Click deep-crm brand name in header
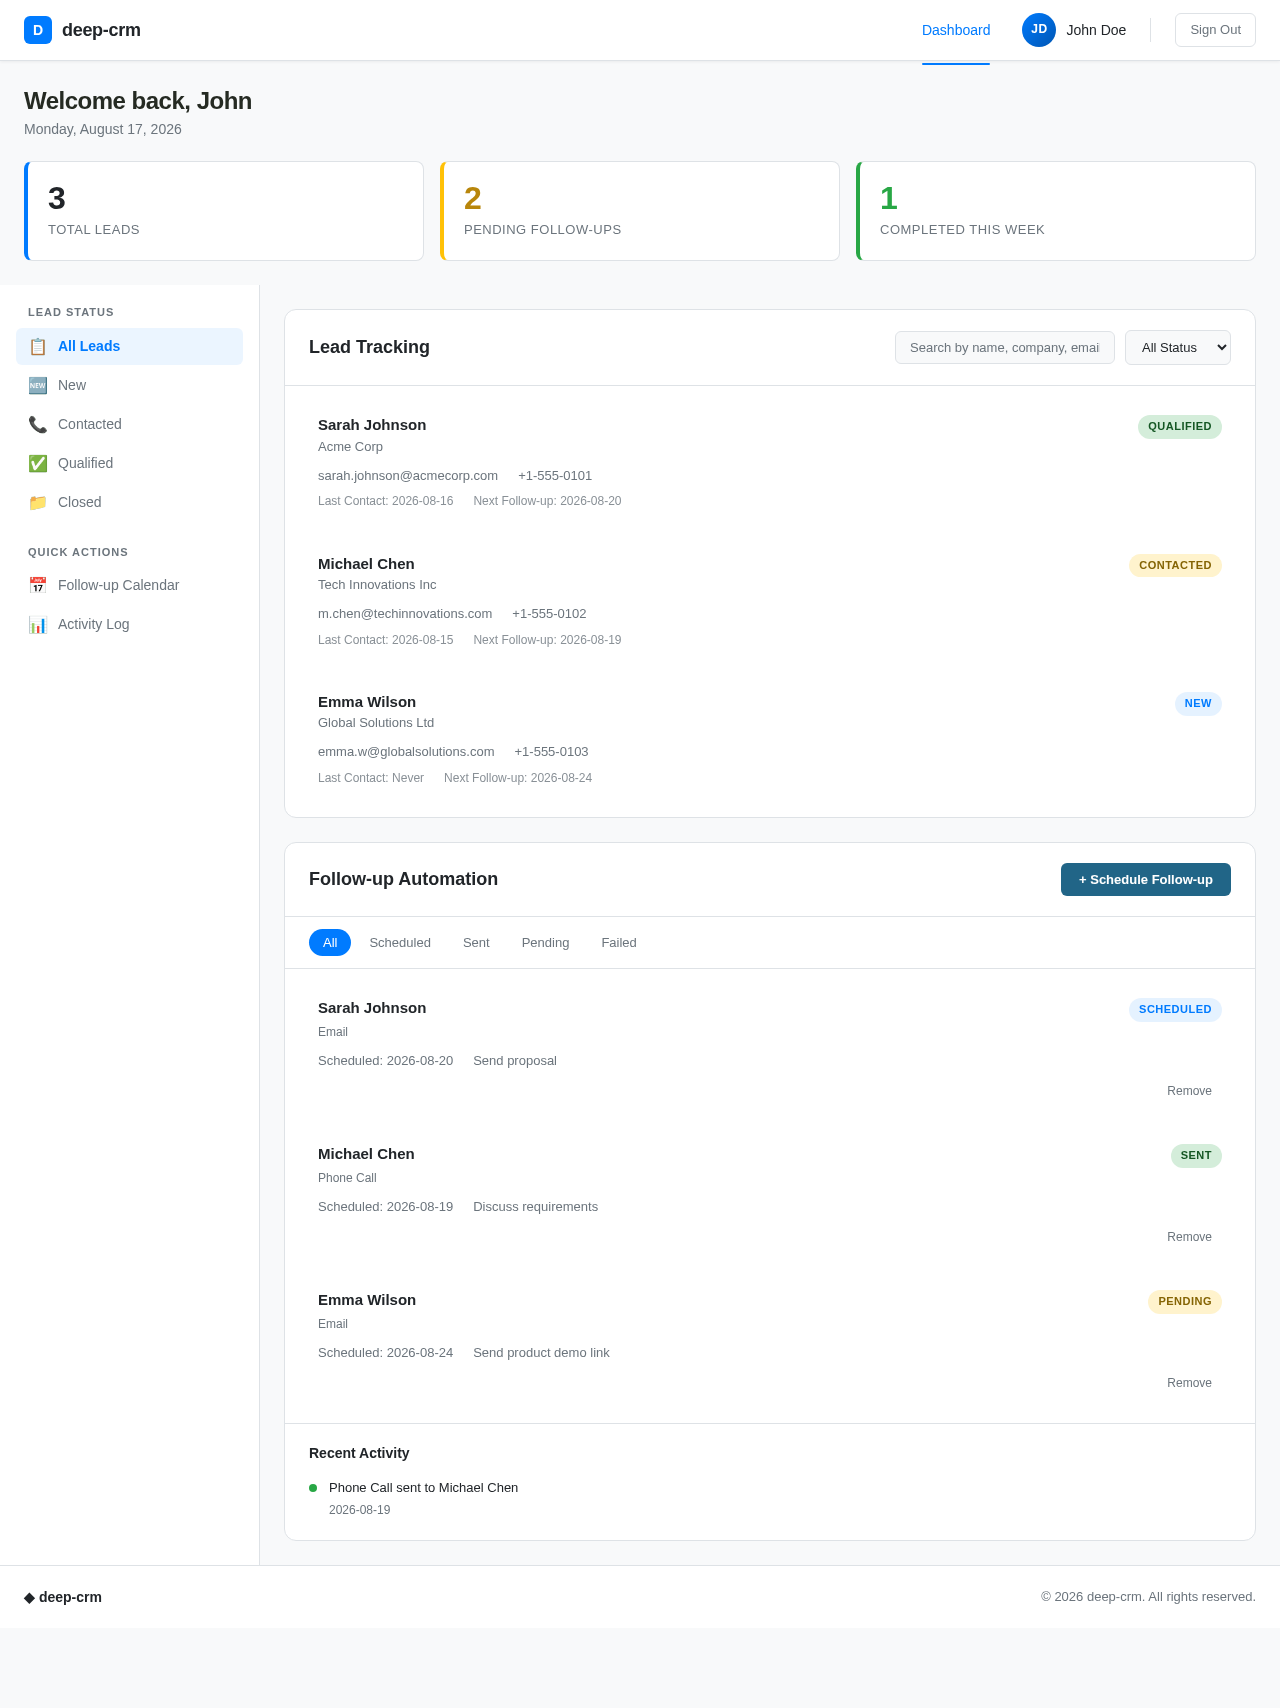Image resolution: width=1280 pixels, height=1708 pixels. coord(101,30)
